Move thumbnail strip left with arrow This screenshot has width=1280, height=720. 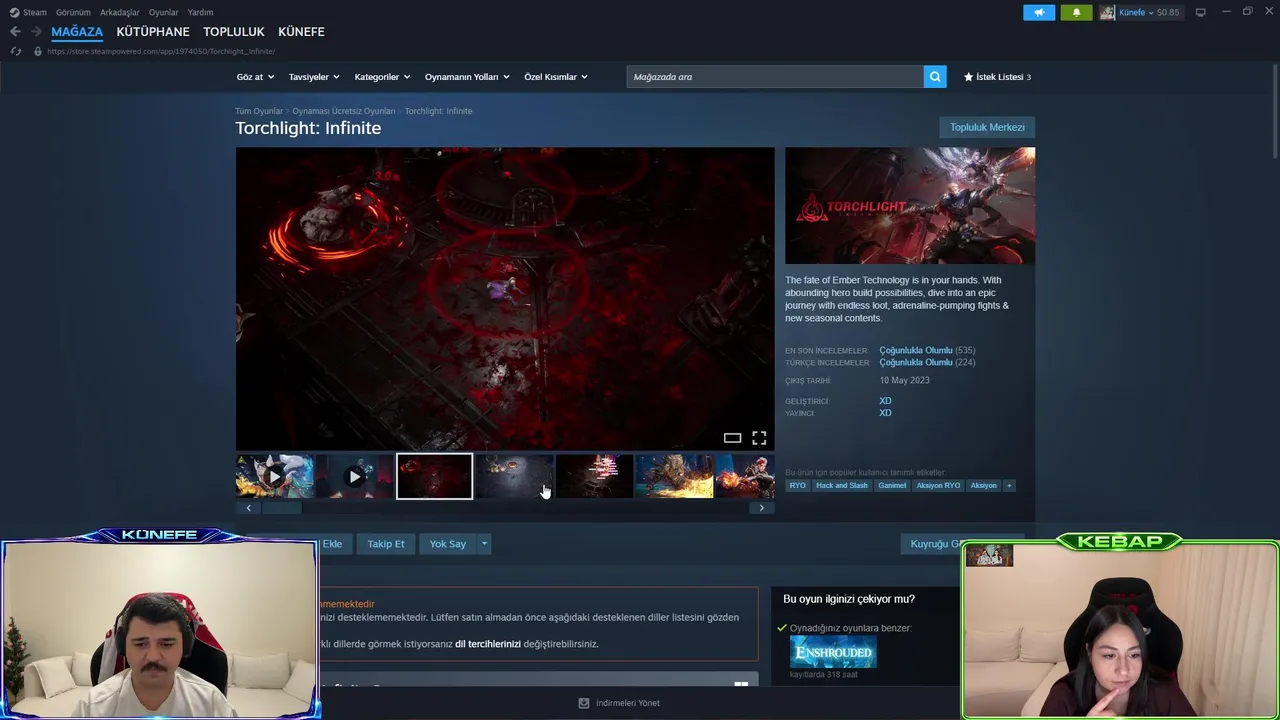click(249, 508)
